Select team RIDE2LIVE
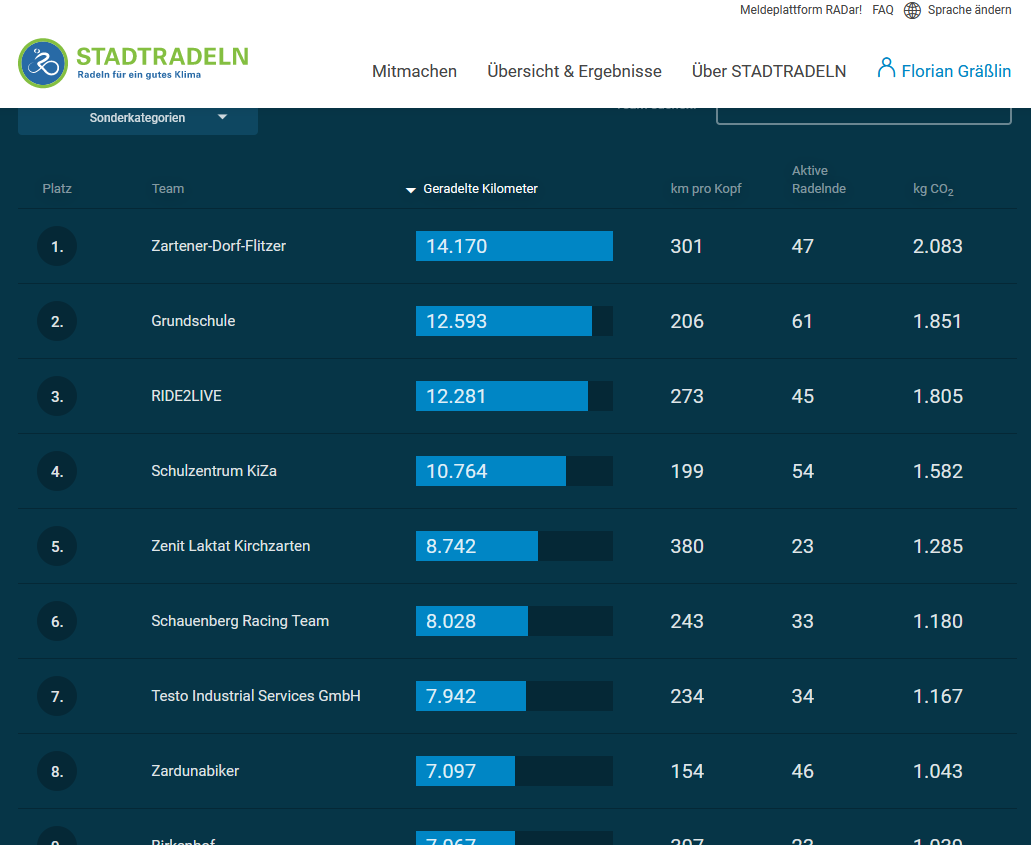1031x845 pixels. 186,396
